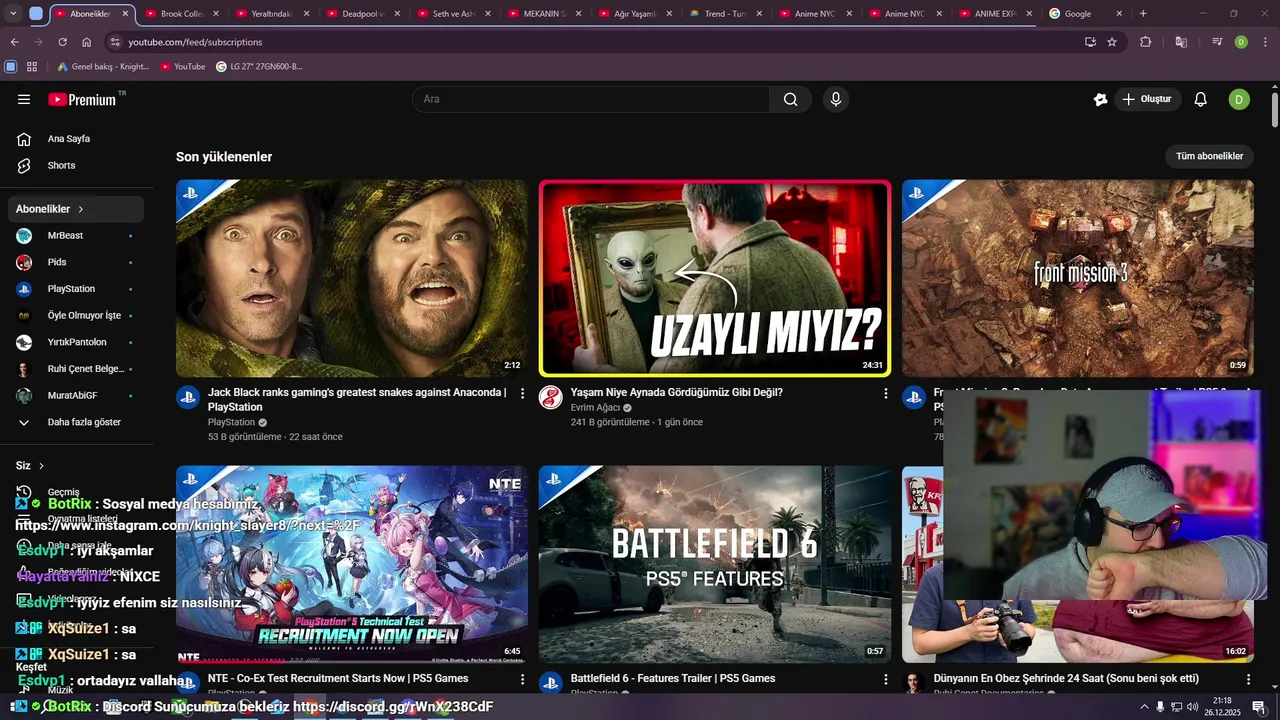
Task: Click the search magnifier button
Action: [791, 99]
